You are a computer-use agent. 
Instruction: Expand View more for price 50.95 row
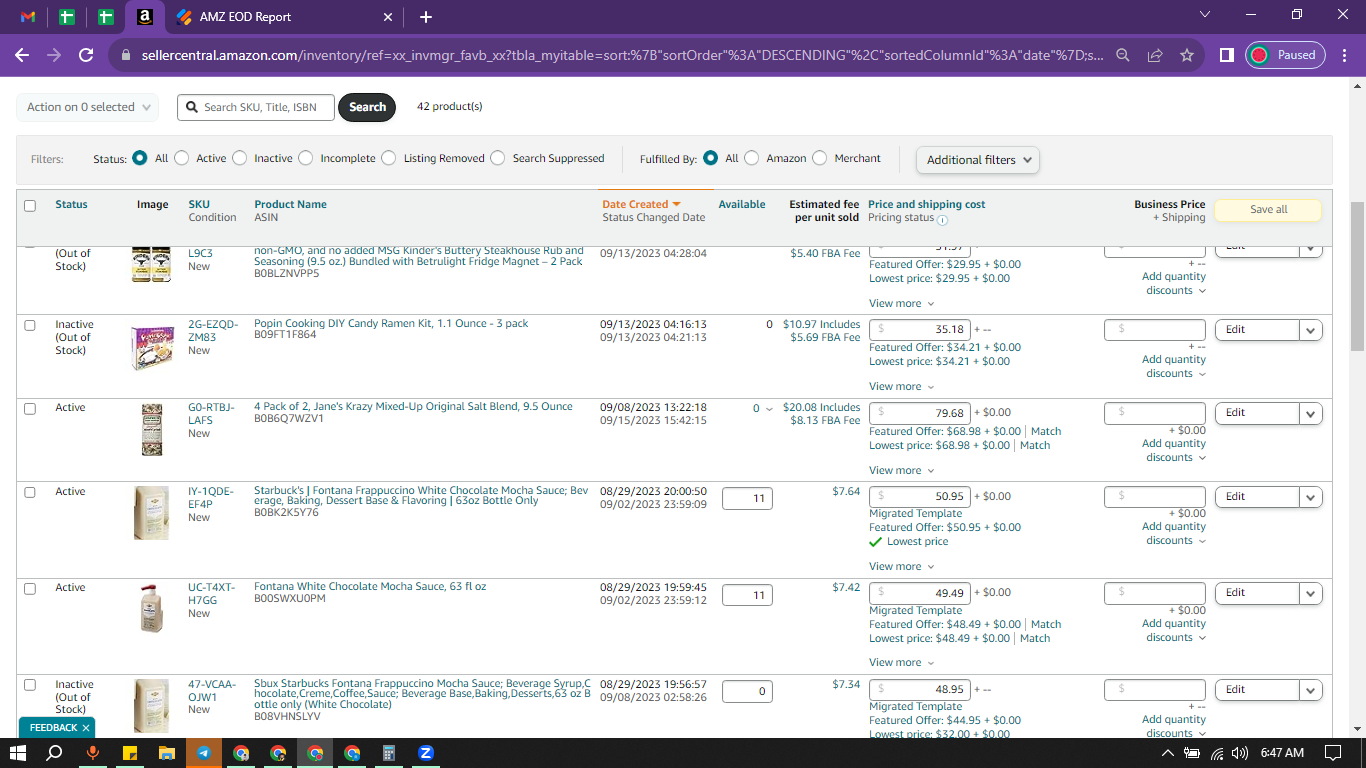(x=901, y=567)
